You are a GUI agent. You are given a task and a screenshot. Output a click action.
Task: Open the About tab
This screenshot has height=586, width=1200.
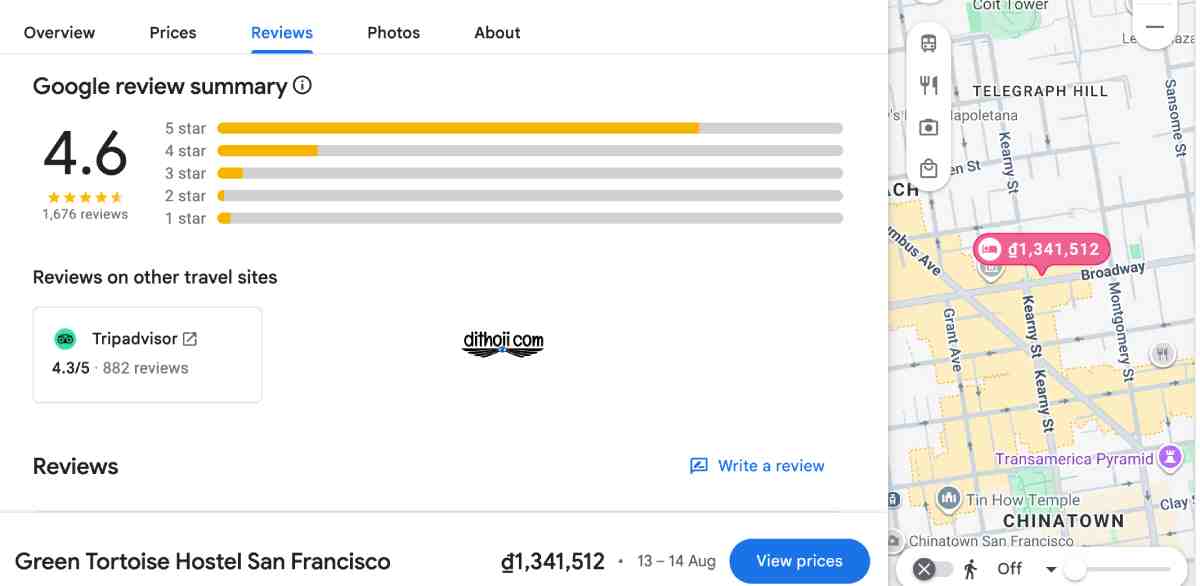click(497, 32)
